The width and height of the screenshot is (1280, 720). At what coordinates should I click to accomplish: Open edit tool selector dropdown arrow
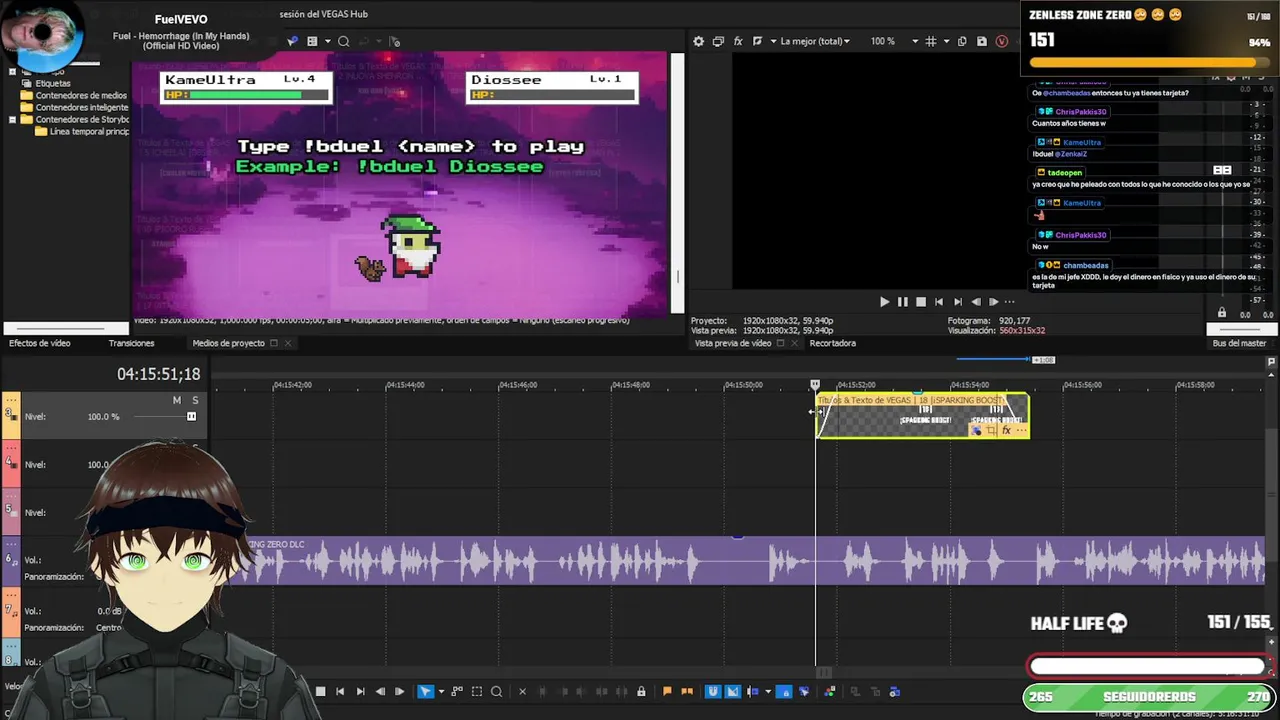[x=441, y=691]
